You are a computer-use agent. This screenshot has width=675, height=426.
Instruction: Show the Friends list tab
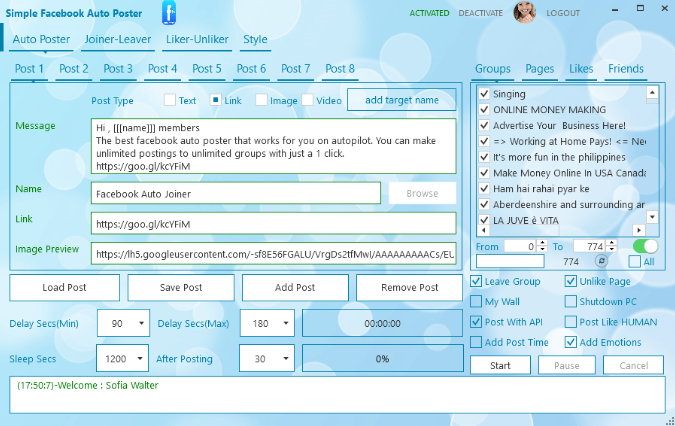(x=626, y=69)
